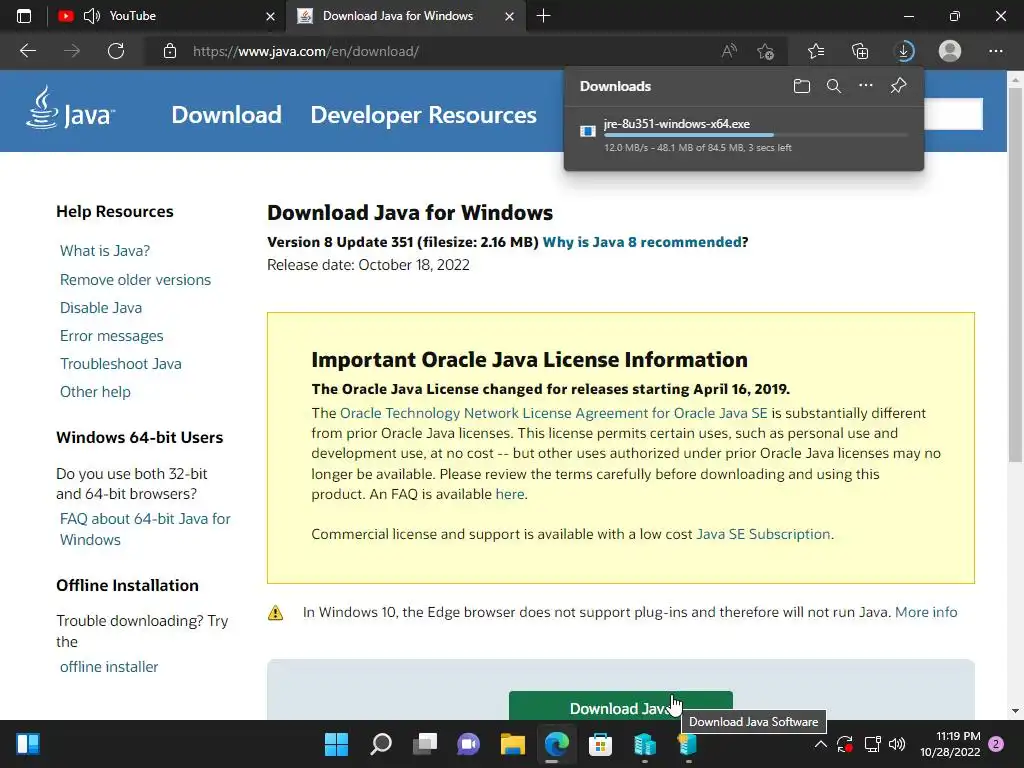Open the Widgets icon on taskbar
The height and width of the screenshot is (768, 1024).
28,744
